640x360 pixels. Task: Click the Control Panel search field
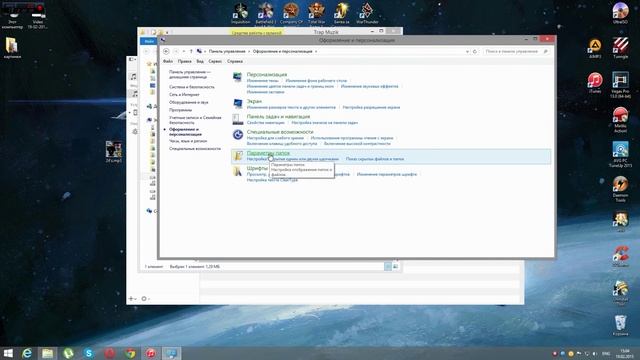[x=516, y=51]
